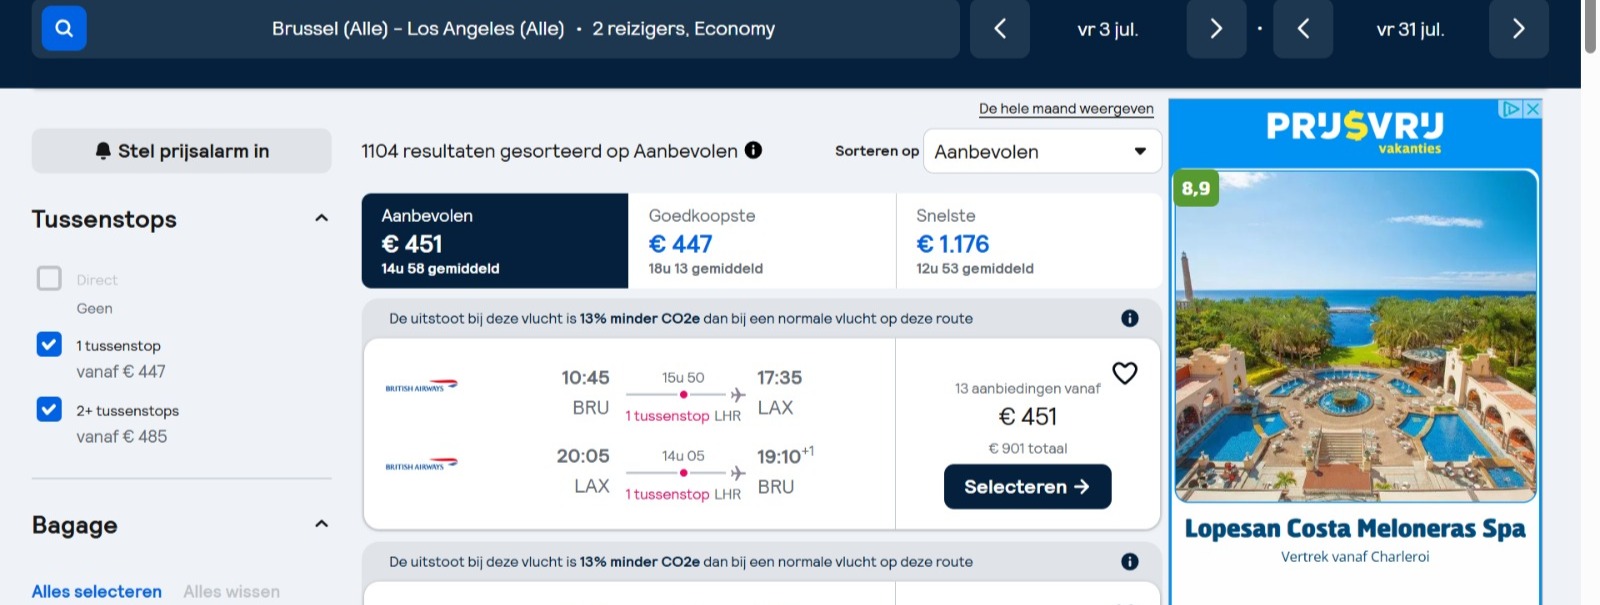1600x605 pixels.
Task: Go to next return date after vr 31 jul.
Action: click(1518, 29)
